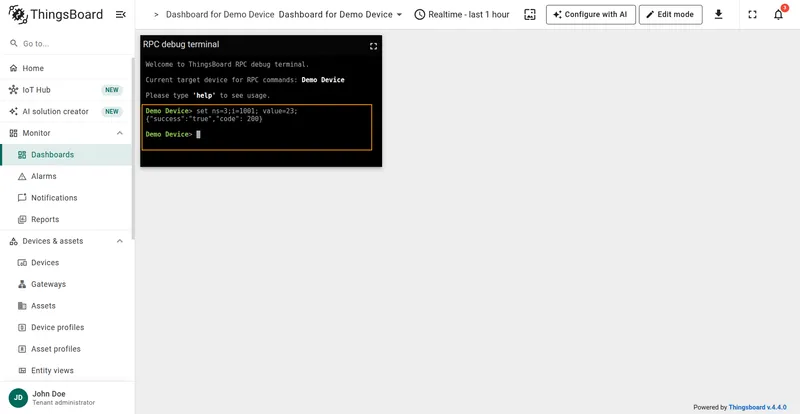Click the Gateways icon in sidebar

pos(22,284)
